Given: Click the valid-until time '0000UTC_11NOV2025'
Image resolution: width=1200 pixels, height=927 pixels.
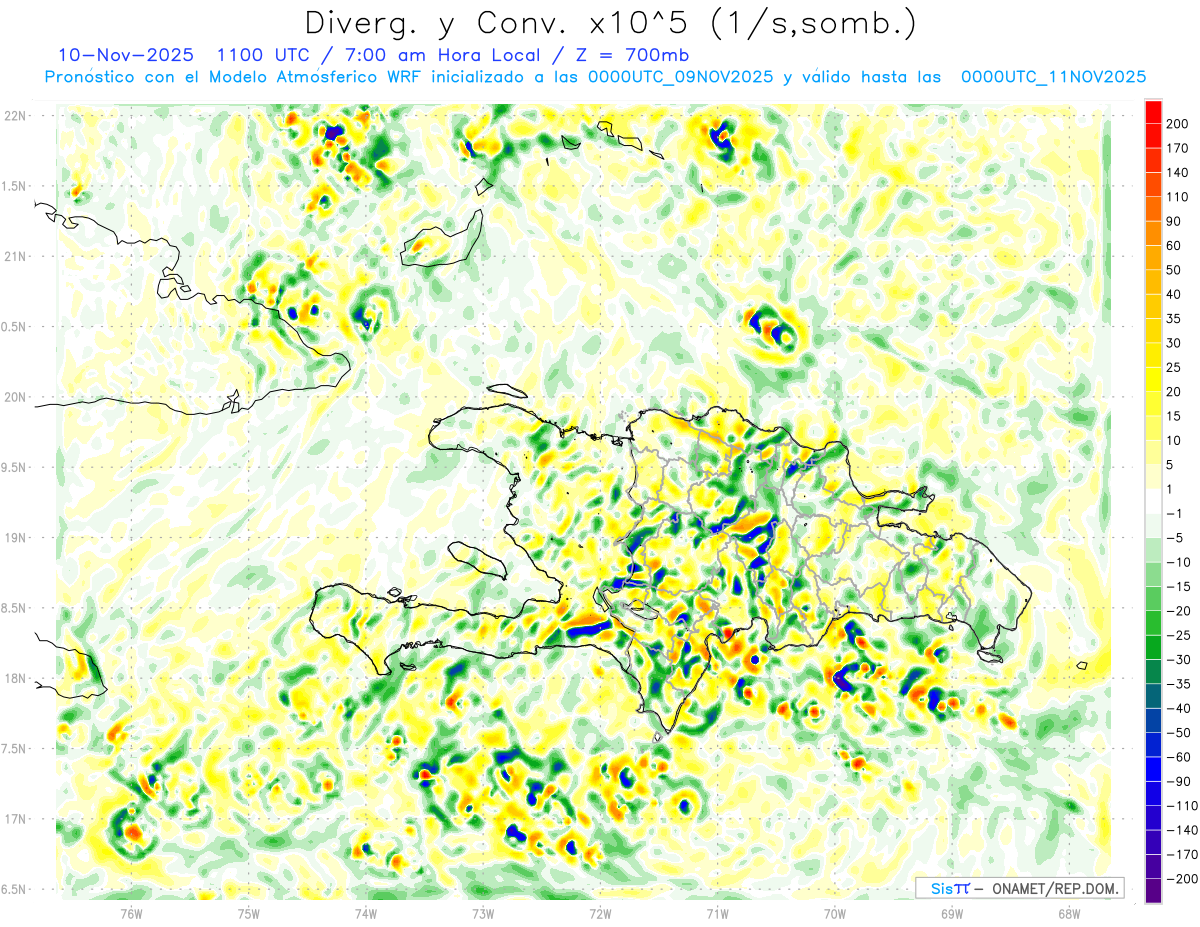Looking at the screenshot, I should tap(1053, 76).
